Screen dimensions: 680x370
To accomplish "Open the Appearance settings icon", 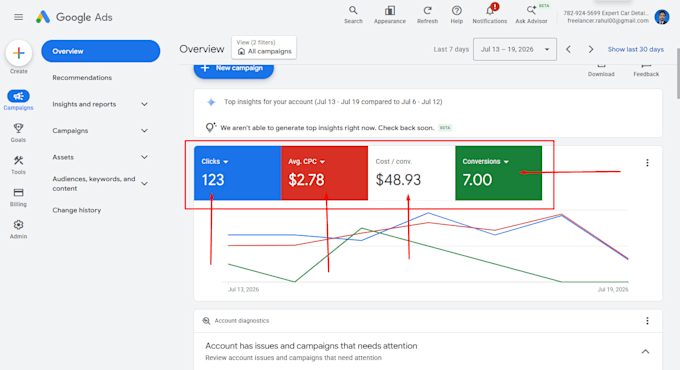I will [x=390, y=14].
